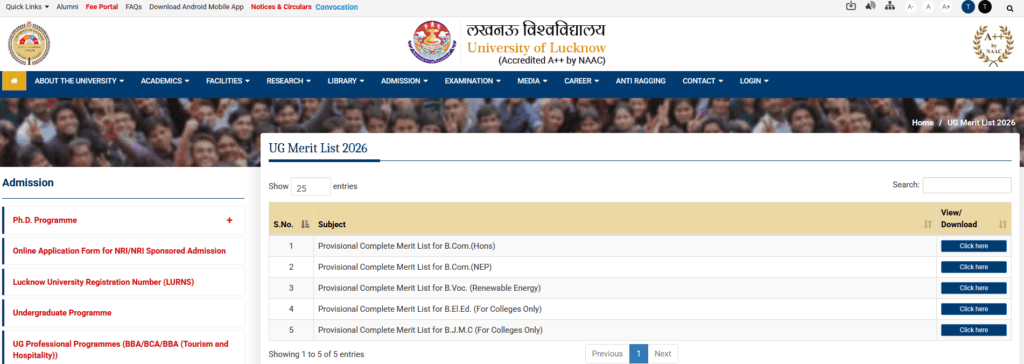1024x364 pixels.
Task: Click here for B.Com.(Hons) merit list
Action: click(x=973, y=246)
